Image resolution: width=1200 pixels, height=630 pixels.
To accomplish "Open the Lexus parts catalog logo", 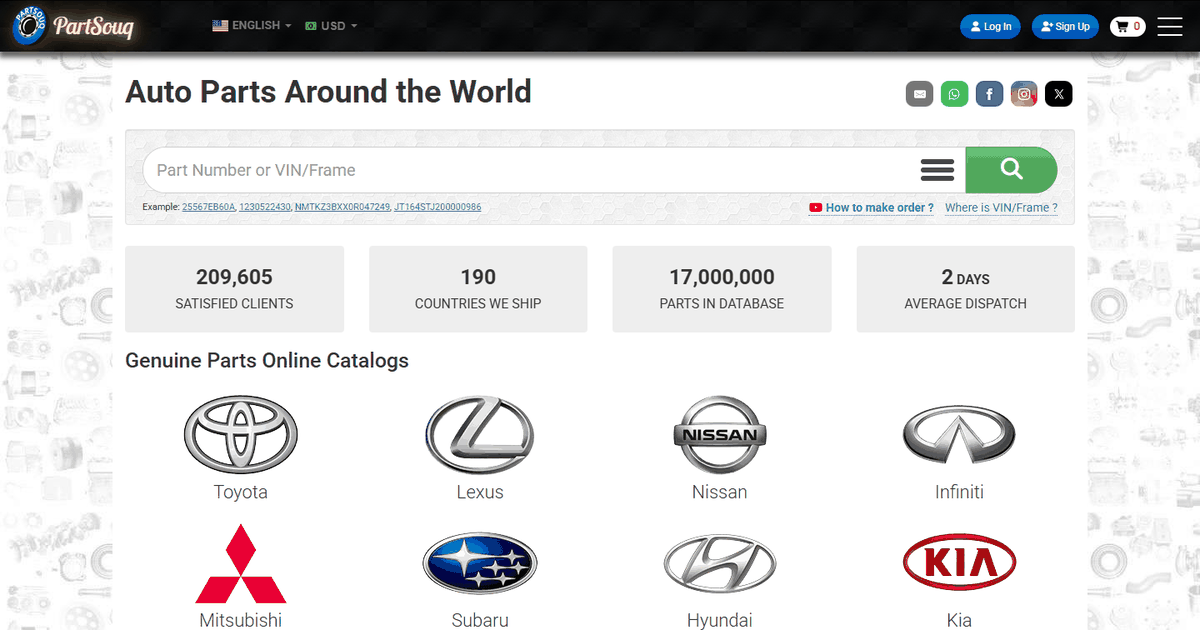I will pos(480,434).
